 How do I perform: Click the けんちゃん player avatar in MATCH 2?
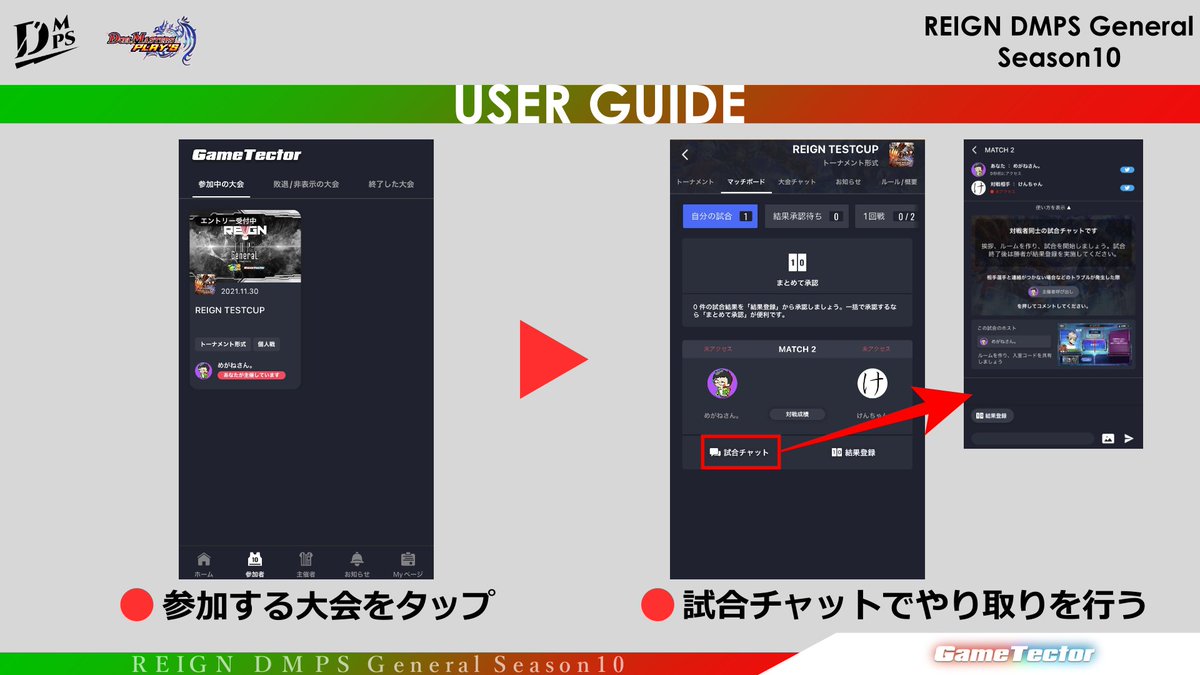(873, 382)
